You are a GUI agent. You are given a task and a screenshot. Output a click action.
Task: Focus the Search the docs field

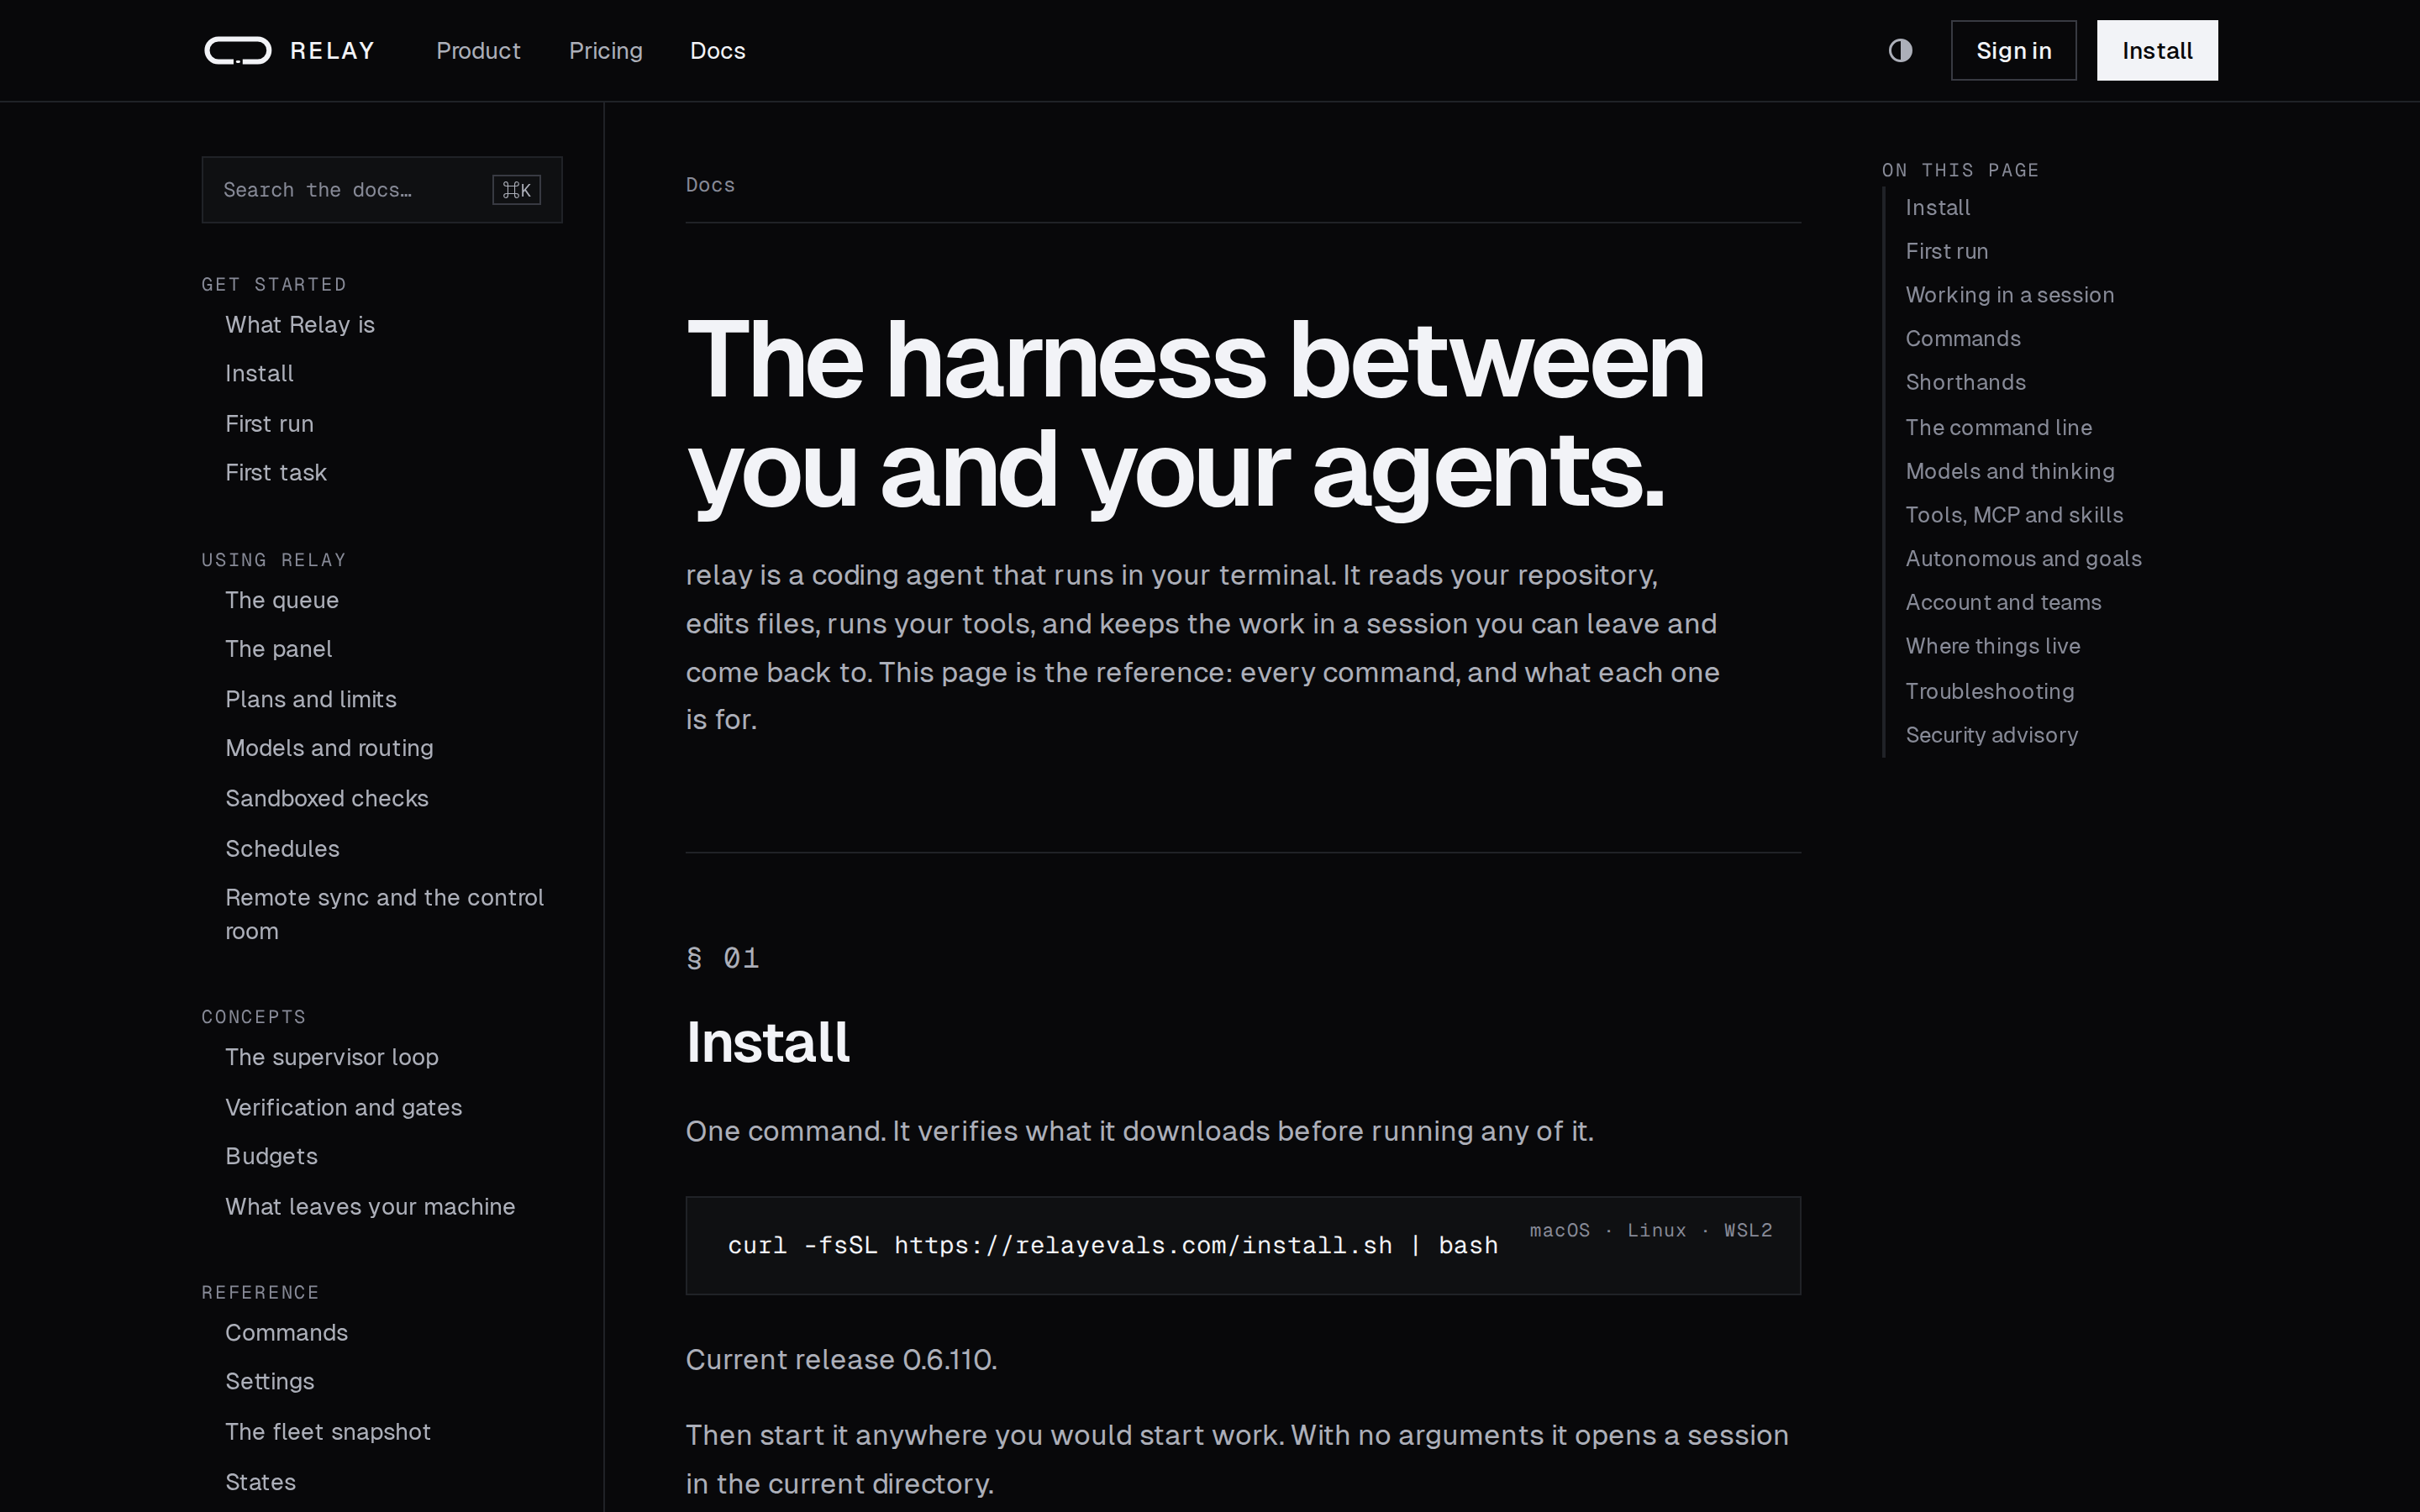(x=382, y=189)
